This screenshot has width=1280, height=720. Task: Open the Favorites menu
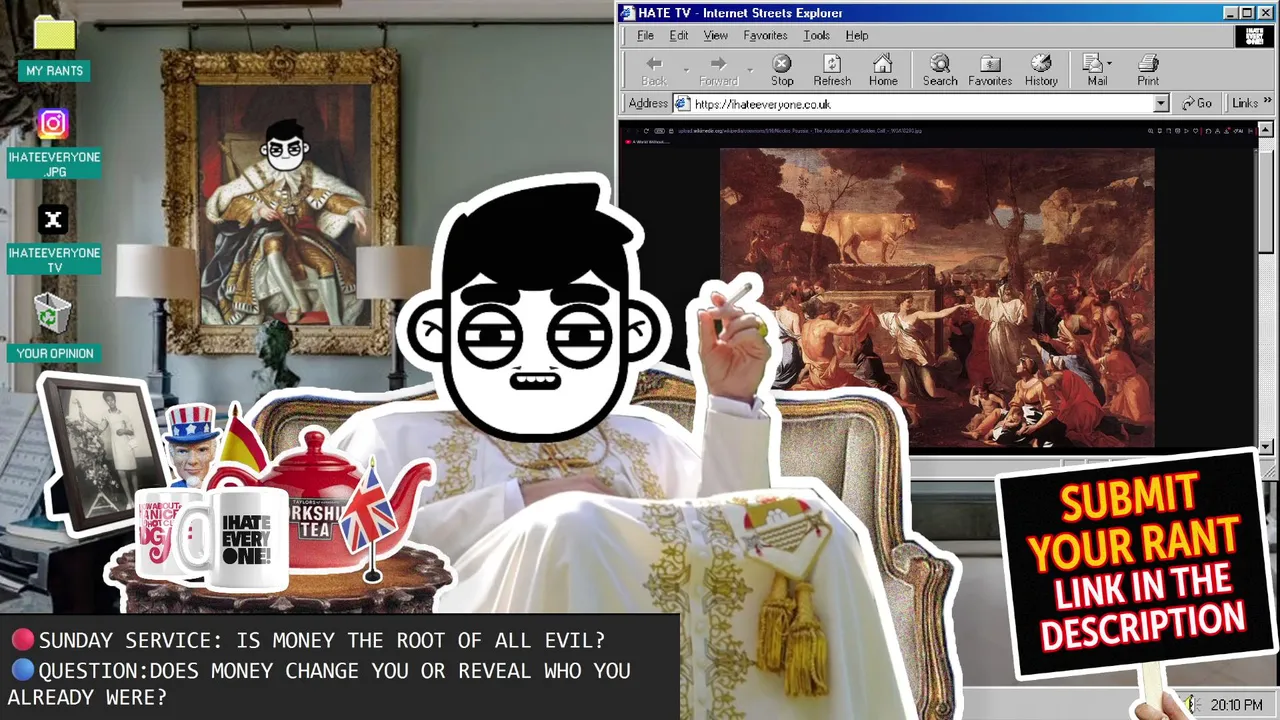point(765,35)
